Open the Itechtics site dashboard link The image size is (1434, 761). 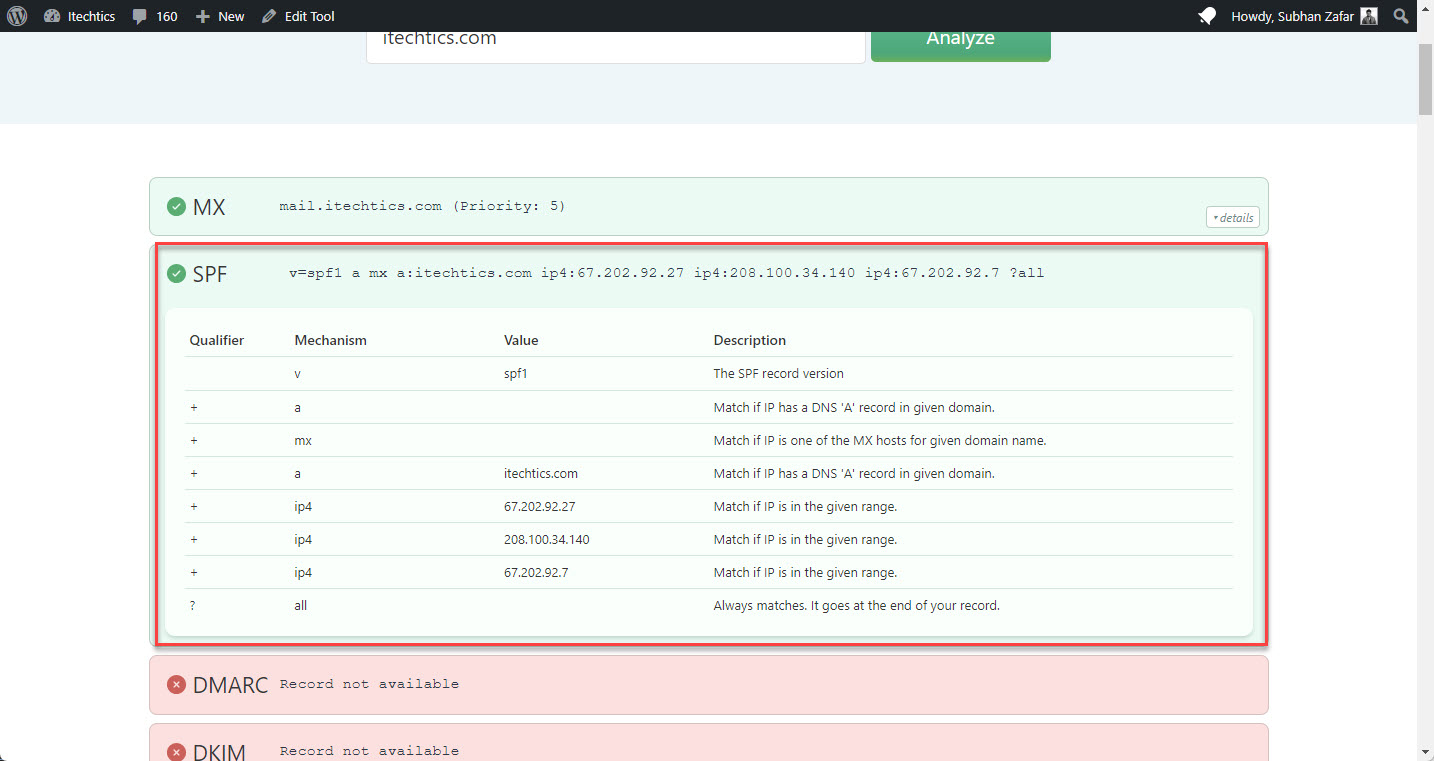tap(79, 16)
